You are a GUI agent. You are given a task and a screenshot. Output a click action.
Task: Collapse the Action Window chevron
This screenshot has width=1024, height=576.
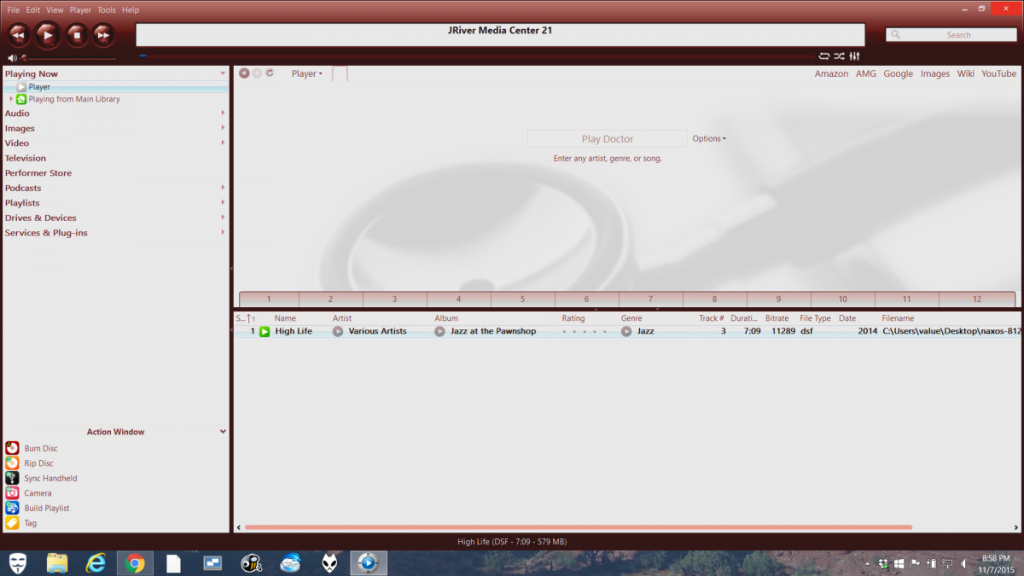(x=223, y=432)
